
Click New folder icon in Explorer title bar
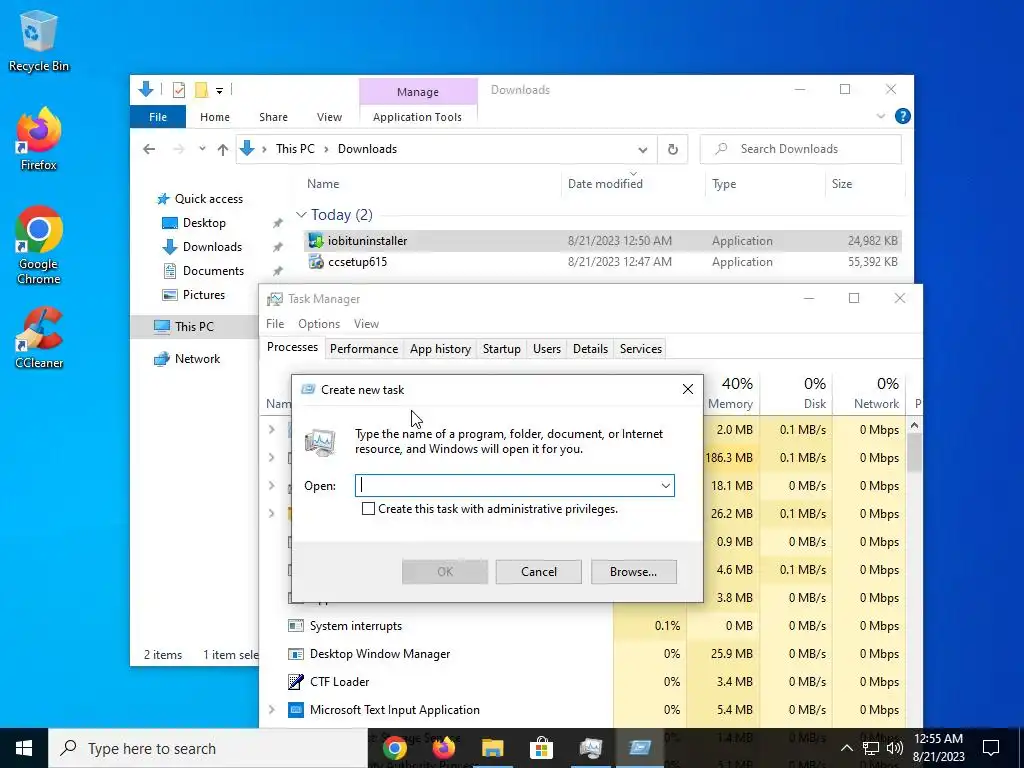coord(202,90)
